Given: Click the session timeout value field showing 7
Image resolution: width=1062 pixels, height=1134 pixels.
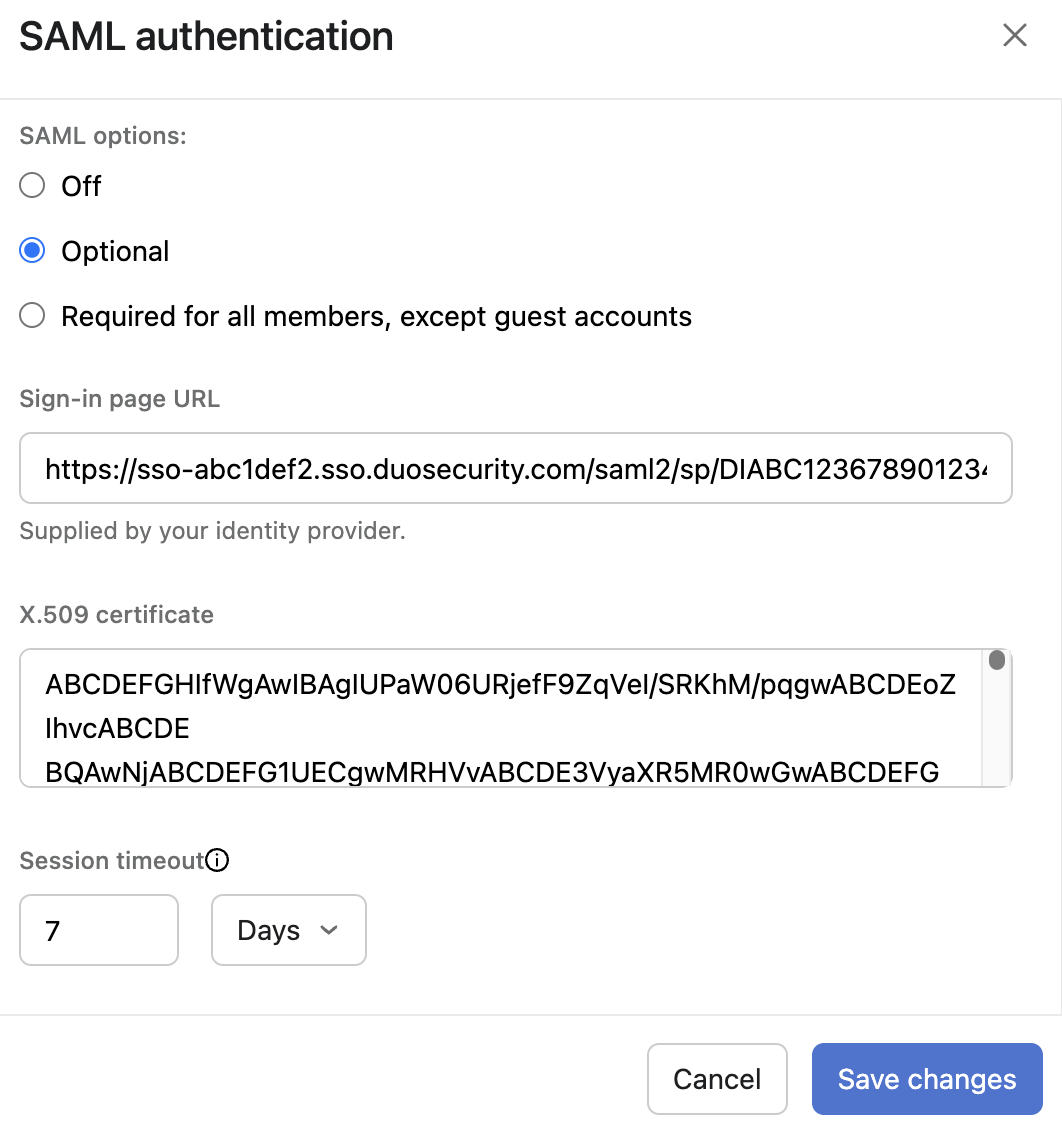Looking at the screenshot, I should click(98, 930).
